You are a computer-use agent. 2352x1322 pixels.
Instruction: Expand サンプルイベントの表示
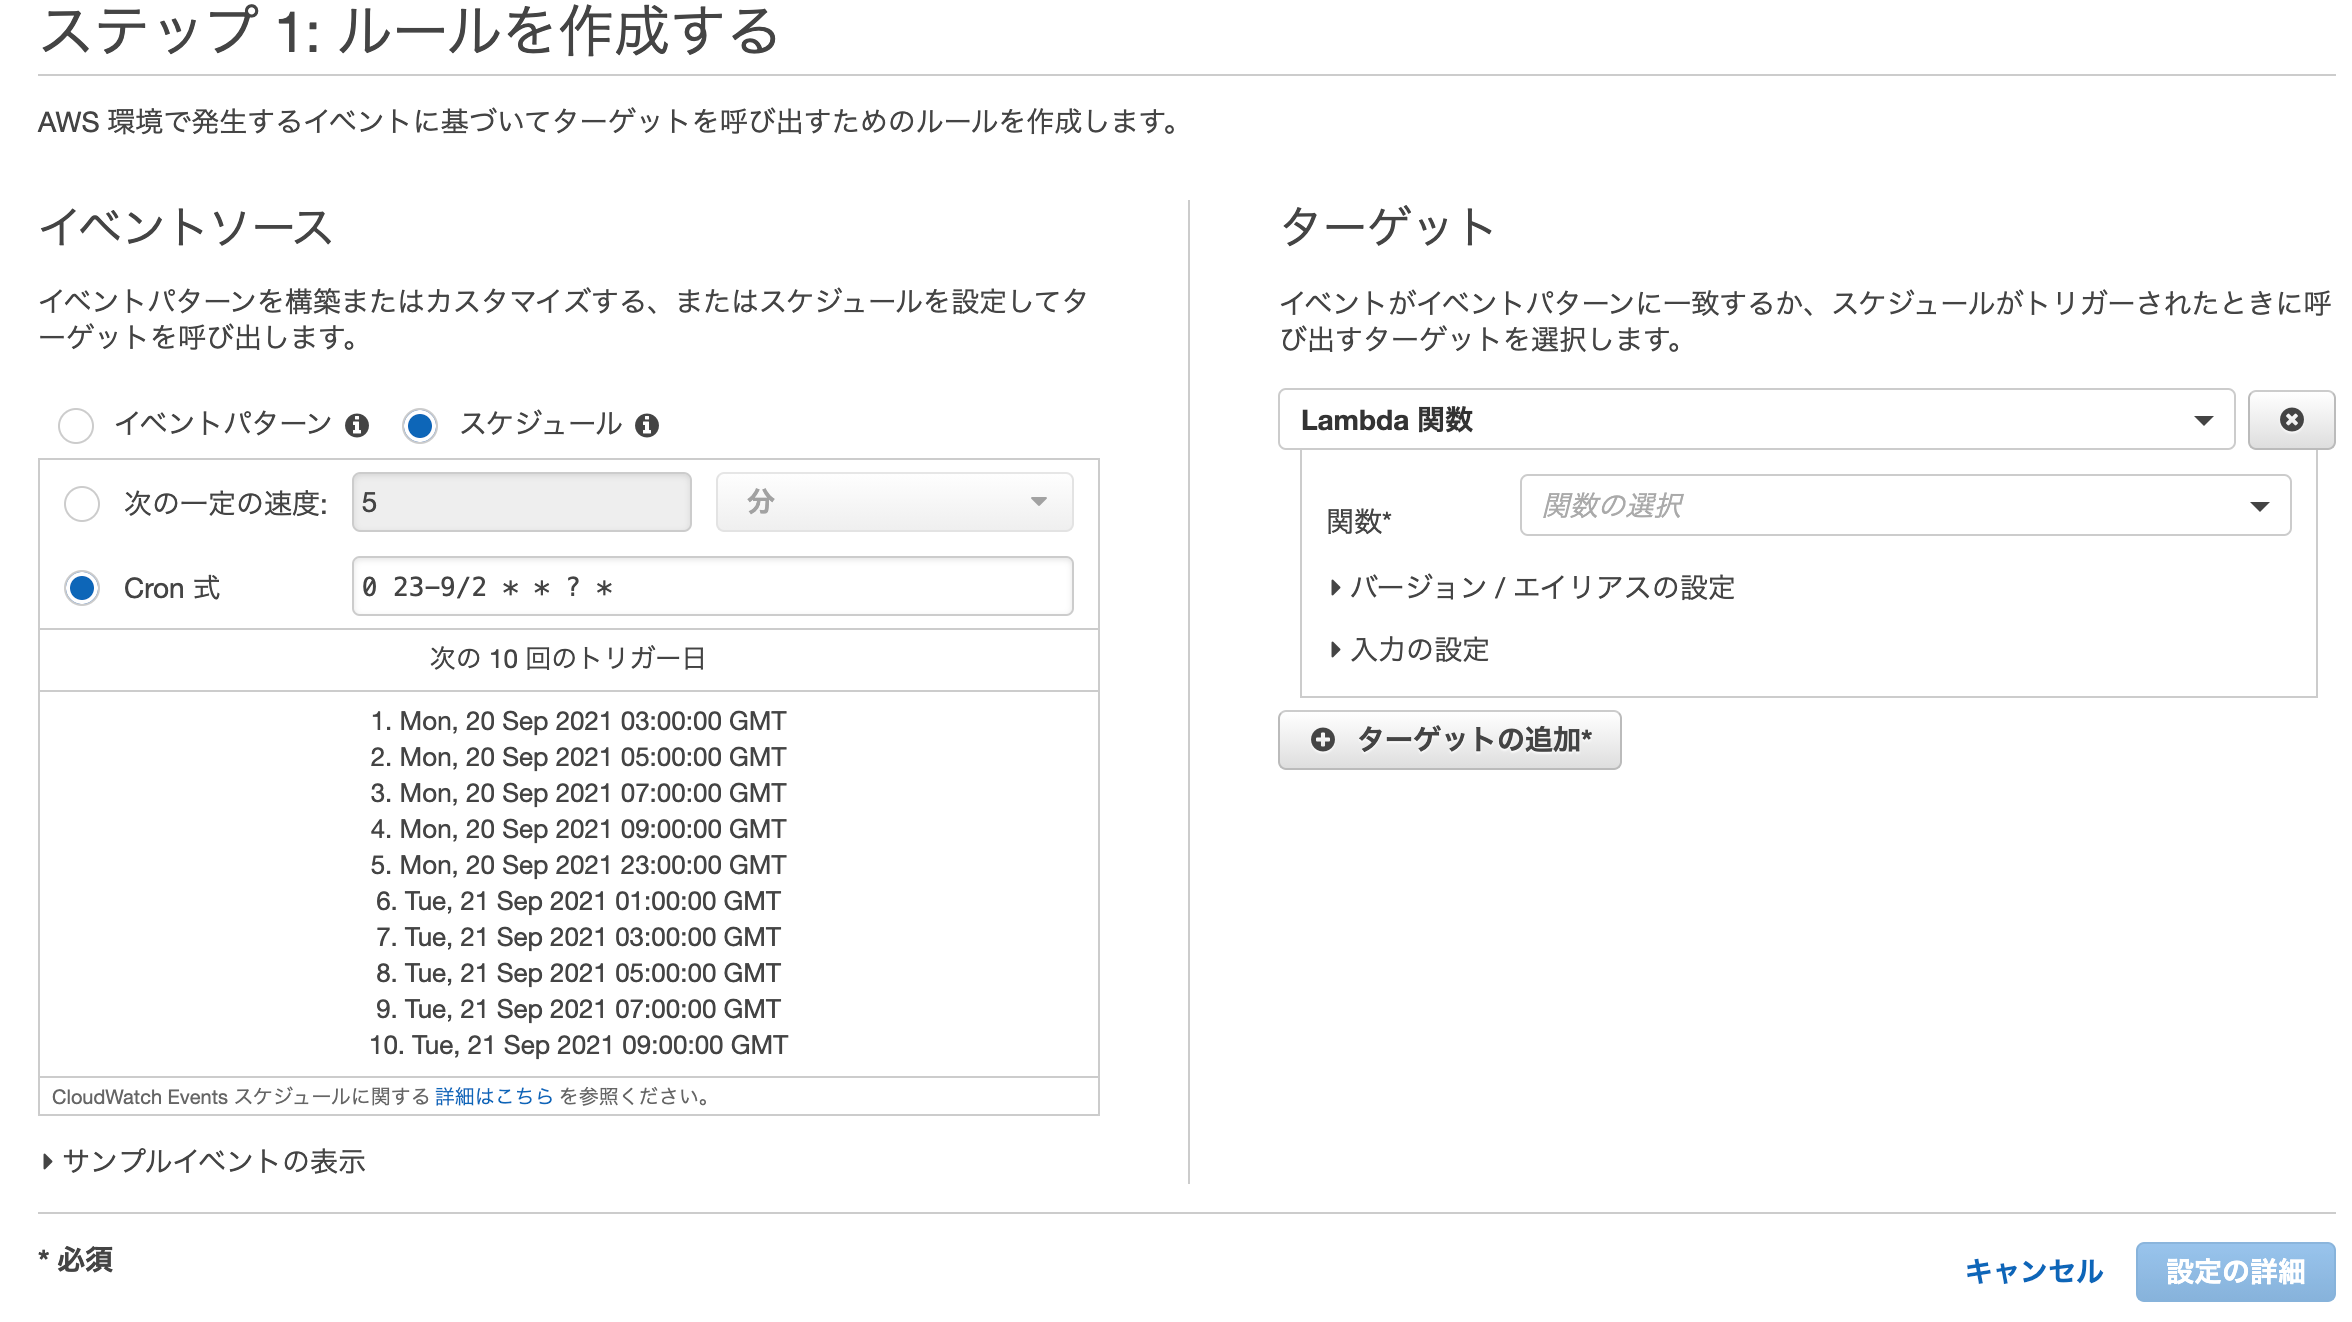coord(204,1161)
